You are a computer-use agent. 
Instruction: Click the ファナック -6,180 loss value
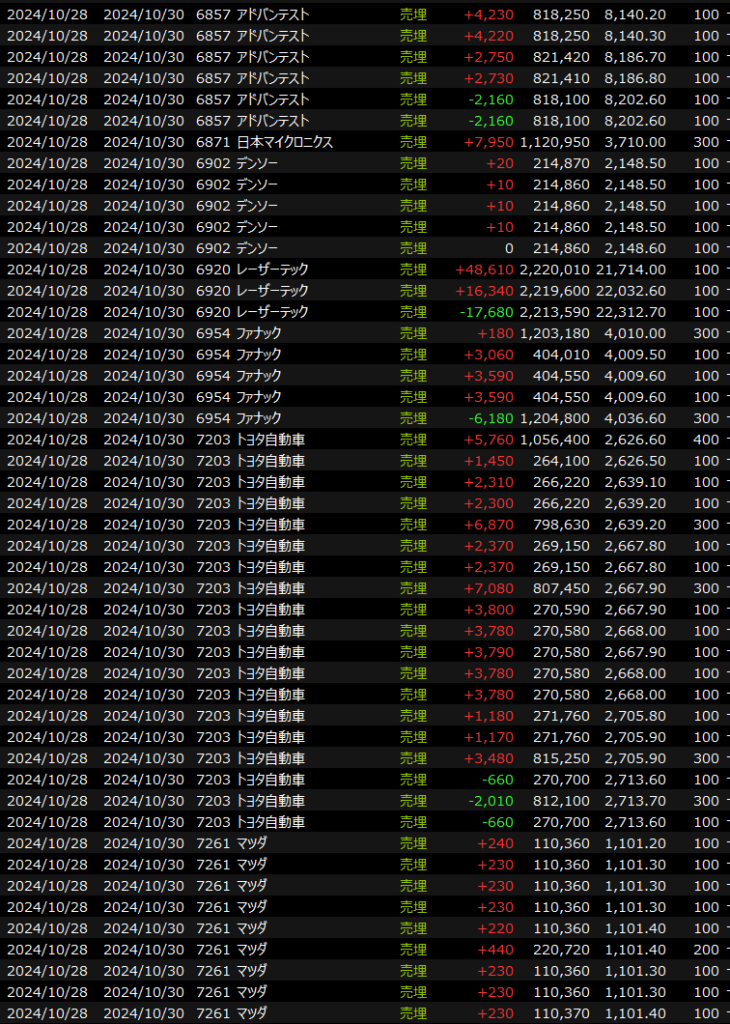pyautogui.click(x=491, y=418)
